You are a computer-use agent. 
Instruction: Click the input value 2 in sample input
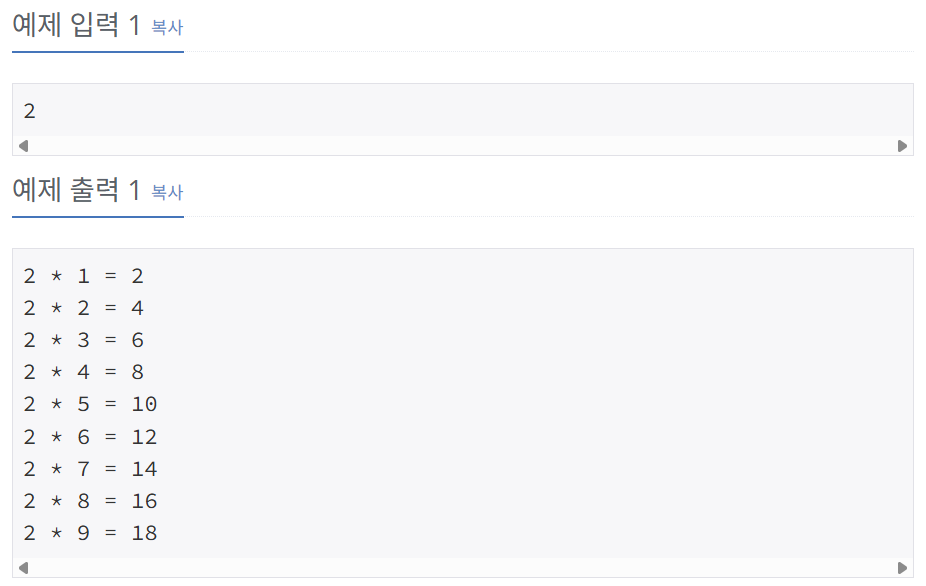point(30,111)
